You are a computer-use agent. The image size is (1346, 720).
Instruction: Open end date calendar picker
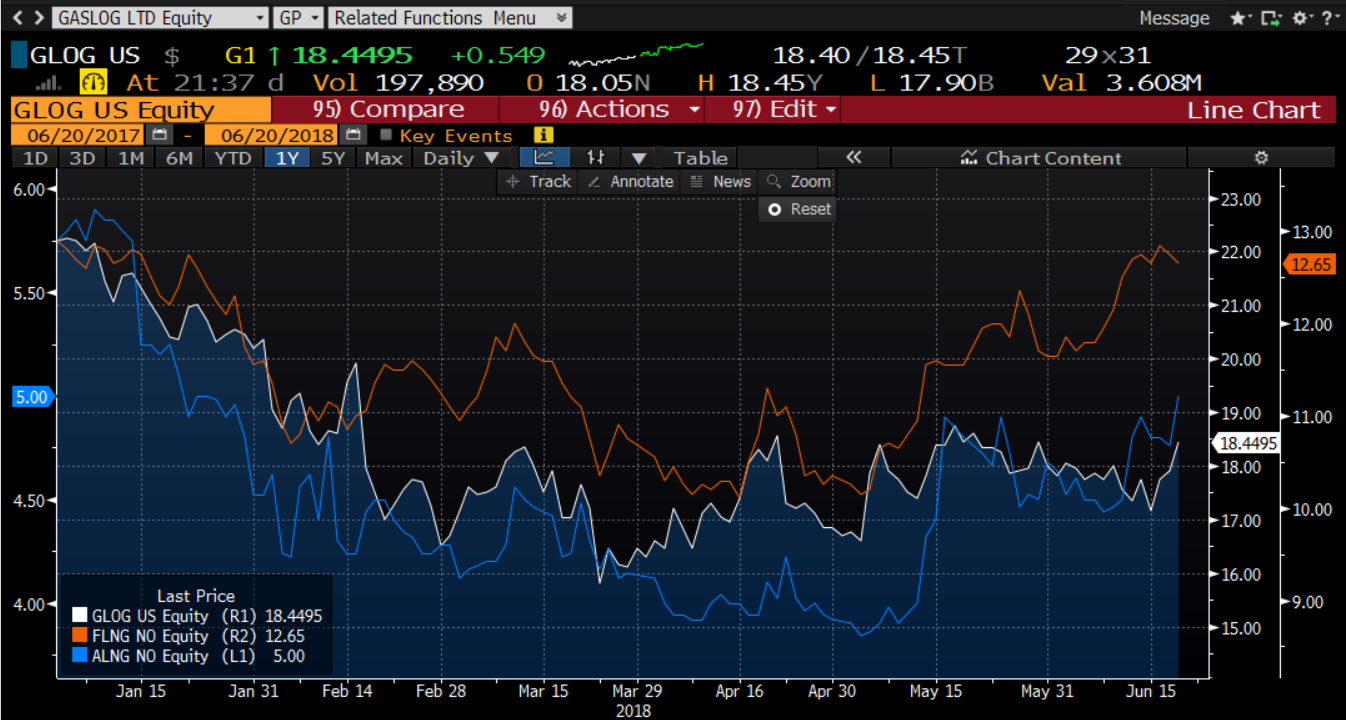[351, 134]
